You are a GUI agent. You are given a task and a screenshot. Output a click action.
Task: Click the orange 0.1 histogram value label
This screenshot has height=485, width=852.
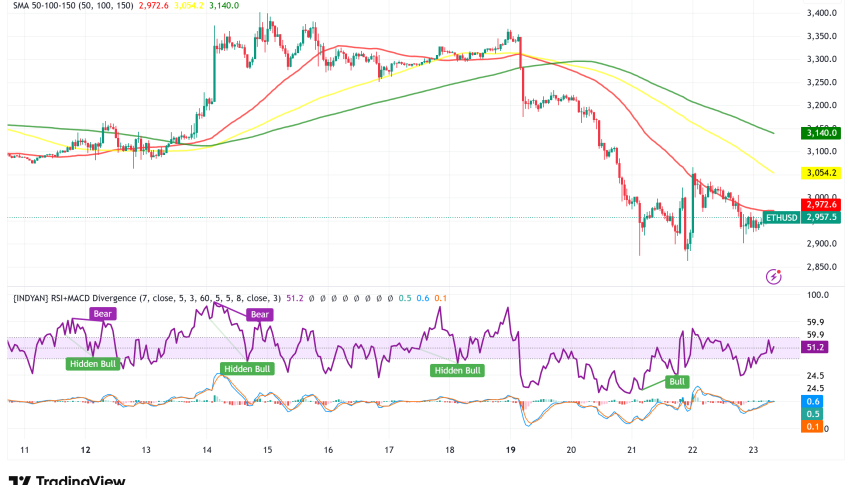815,427
